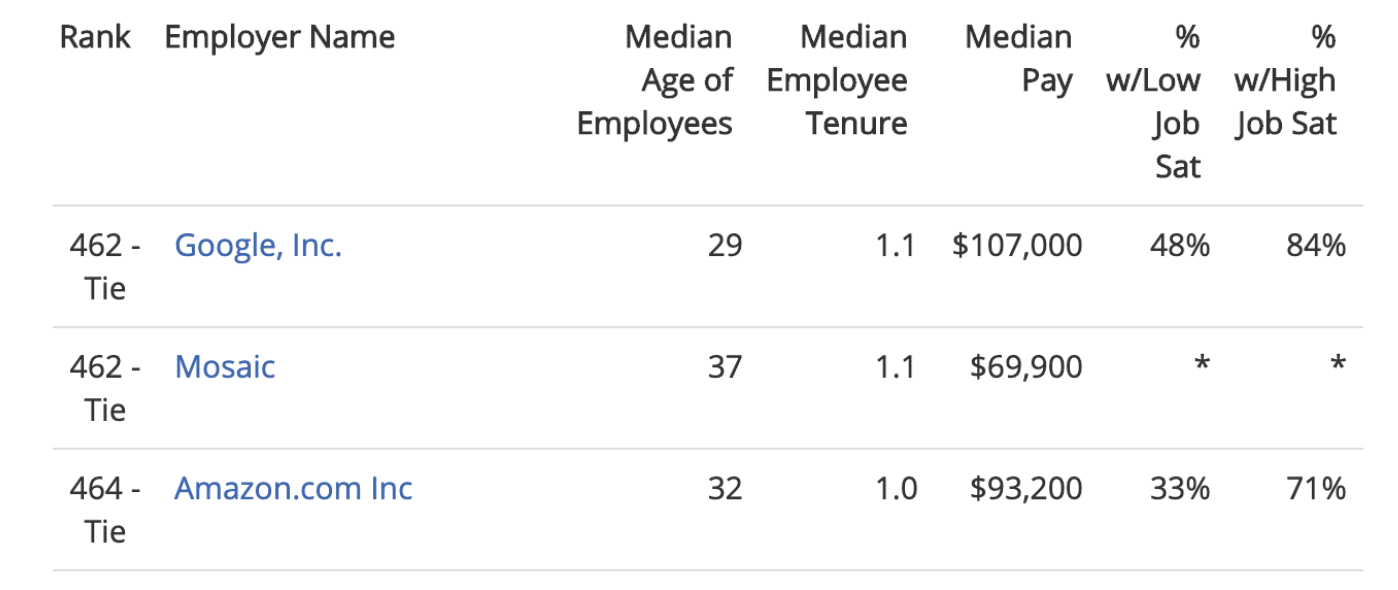Select the Median Employee Tenure header
1398x590 pixels.
tap(837, 81)
